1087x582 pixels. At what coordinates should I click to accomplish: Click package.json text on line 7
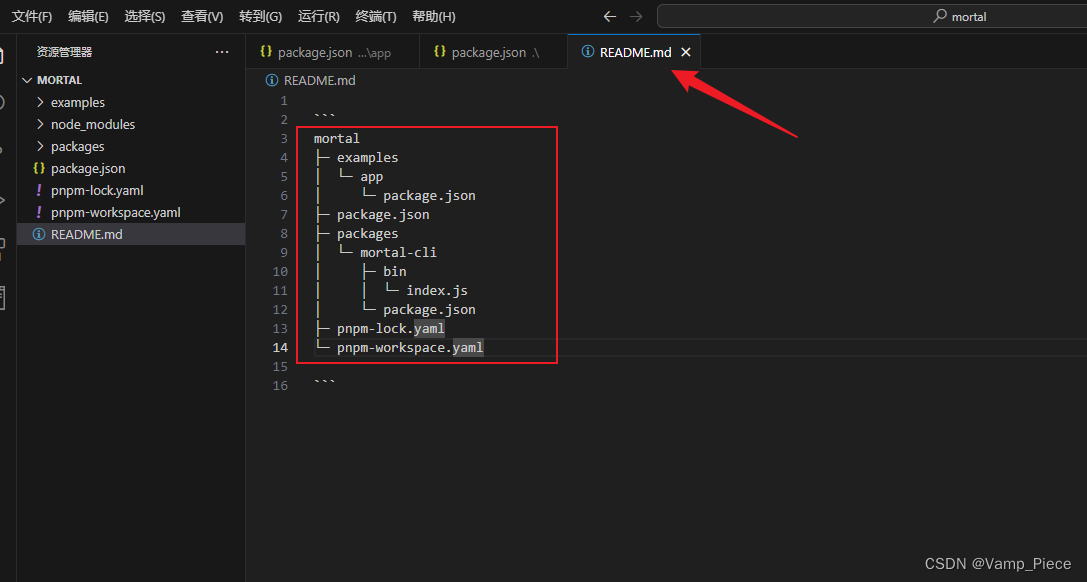[x=383, y=215]
